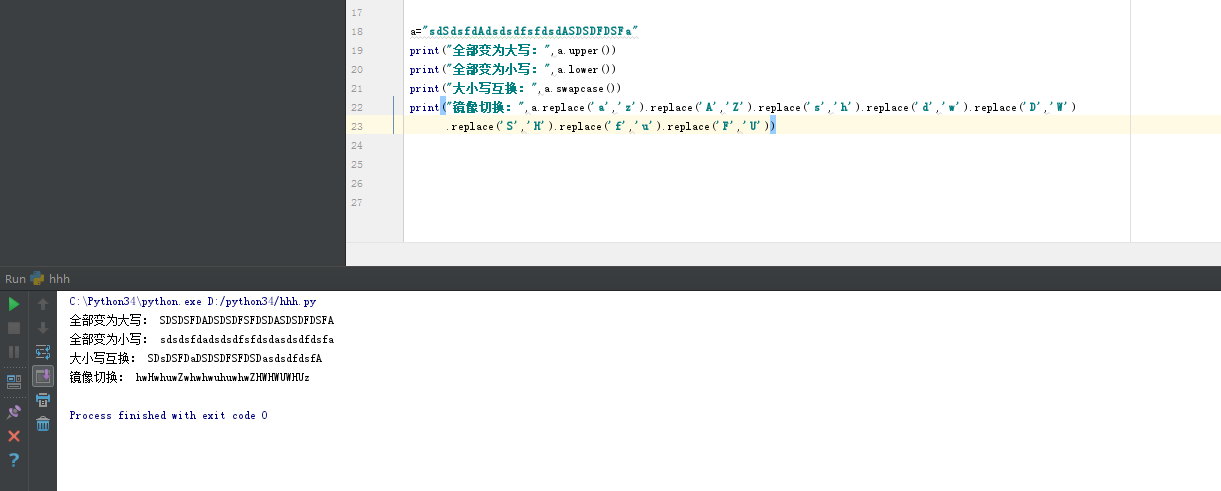Screen dimensions: 1221x491
Task: Click line number 23 in the gutter
Action: [x=357, y=126]
